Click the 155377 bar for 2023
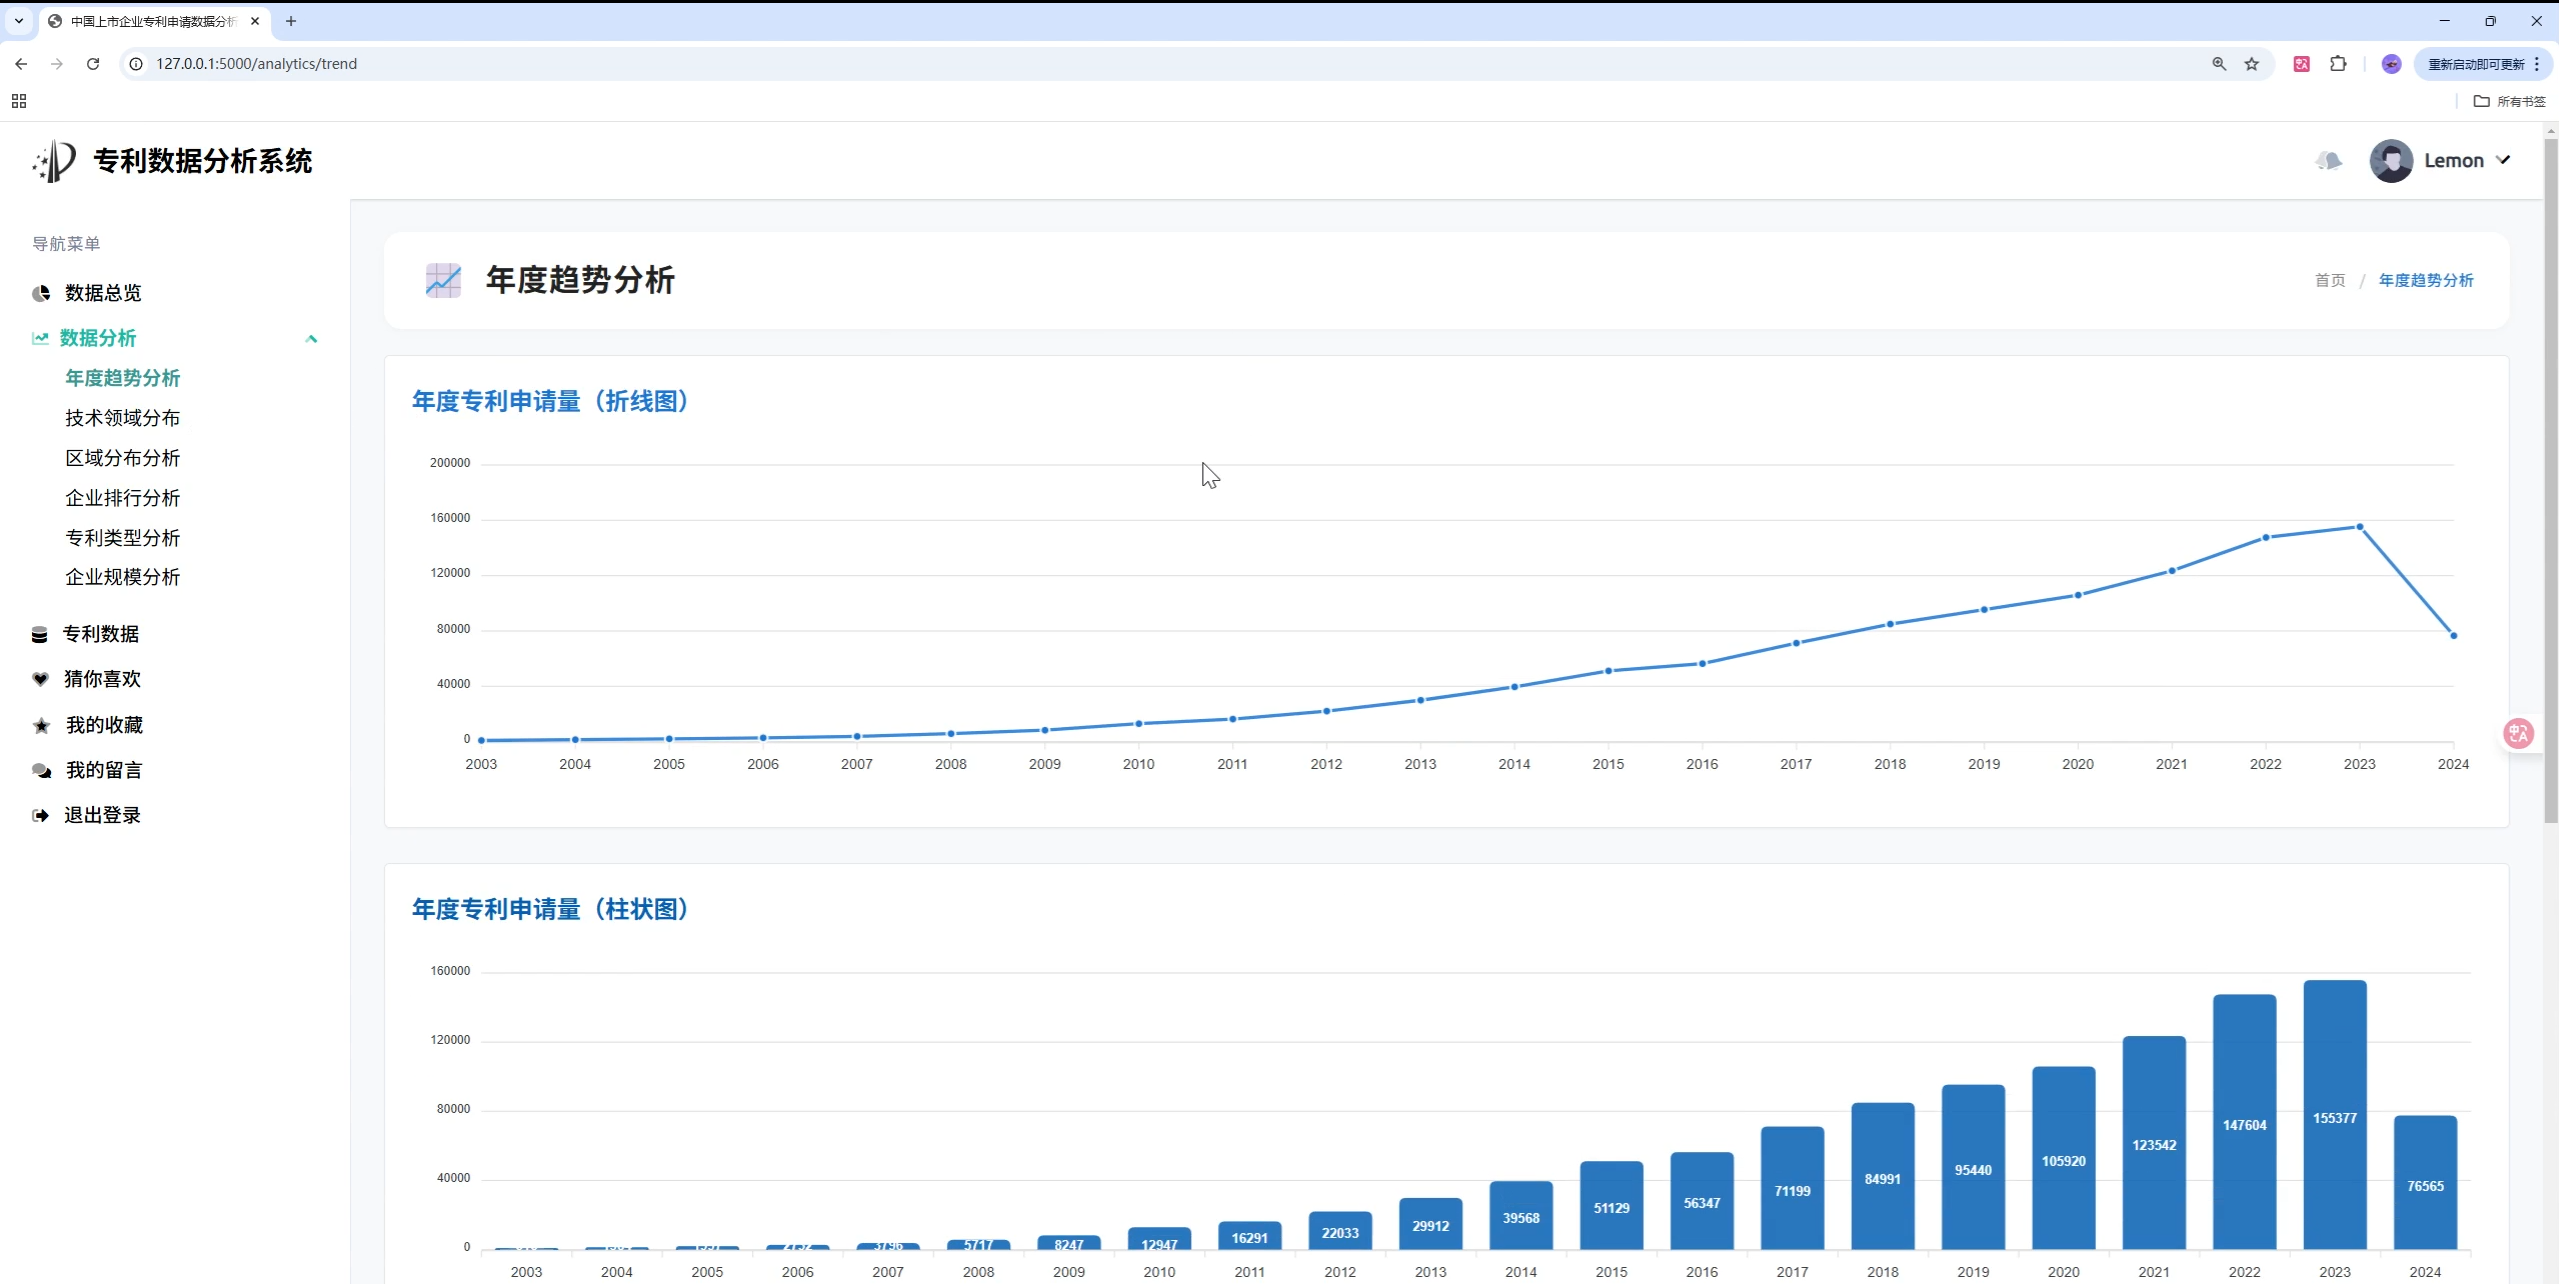The height and width of the screenshot is (1284, 2559). coord(2335,1115)
